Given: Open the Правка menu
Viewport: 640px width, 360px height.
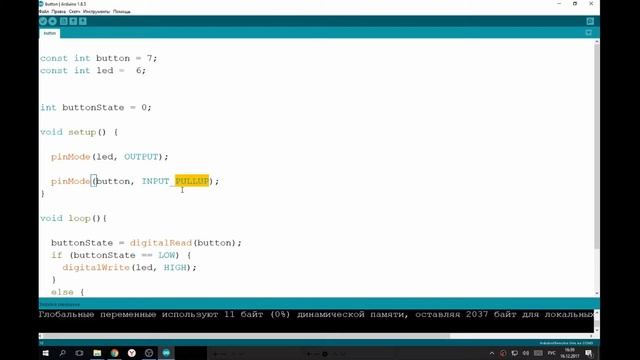Looking at the screenshot, I should (x=59, y=12).
